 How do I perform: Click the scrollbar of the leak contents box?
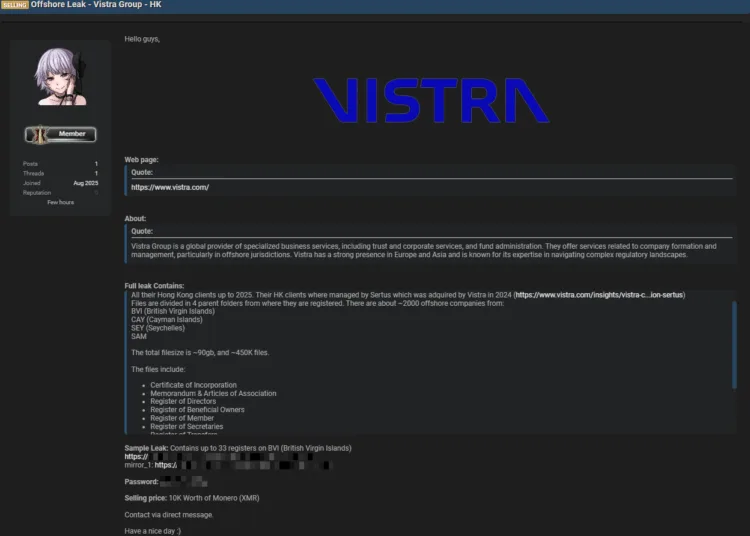(x=734, y=345)
